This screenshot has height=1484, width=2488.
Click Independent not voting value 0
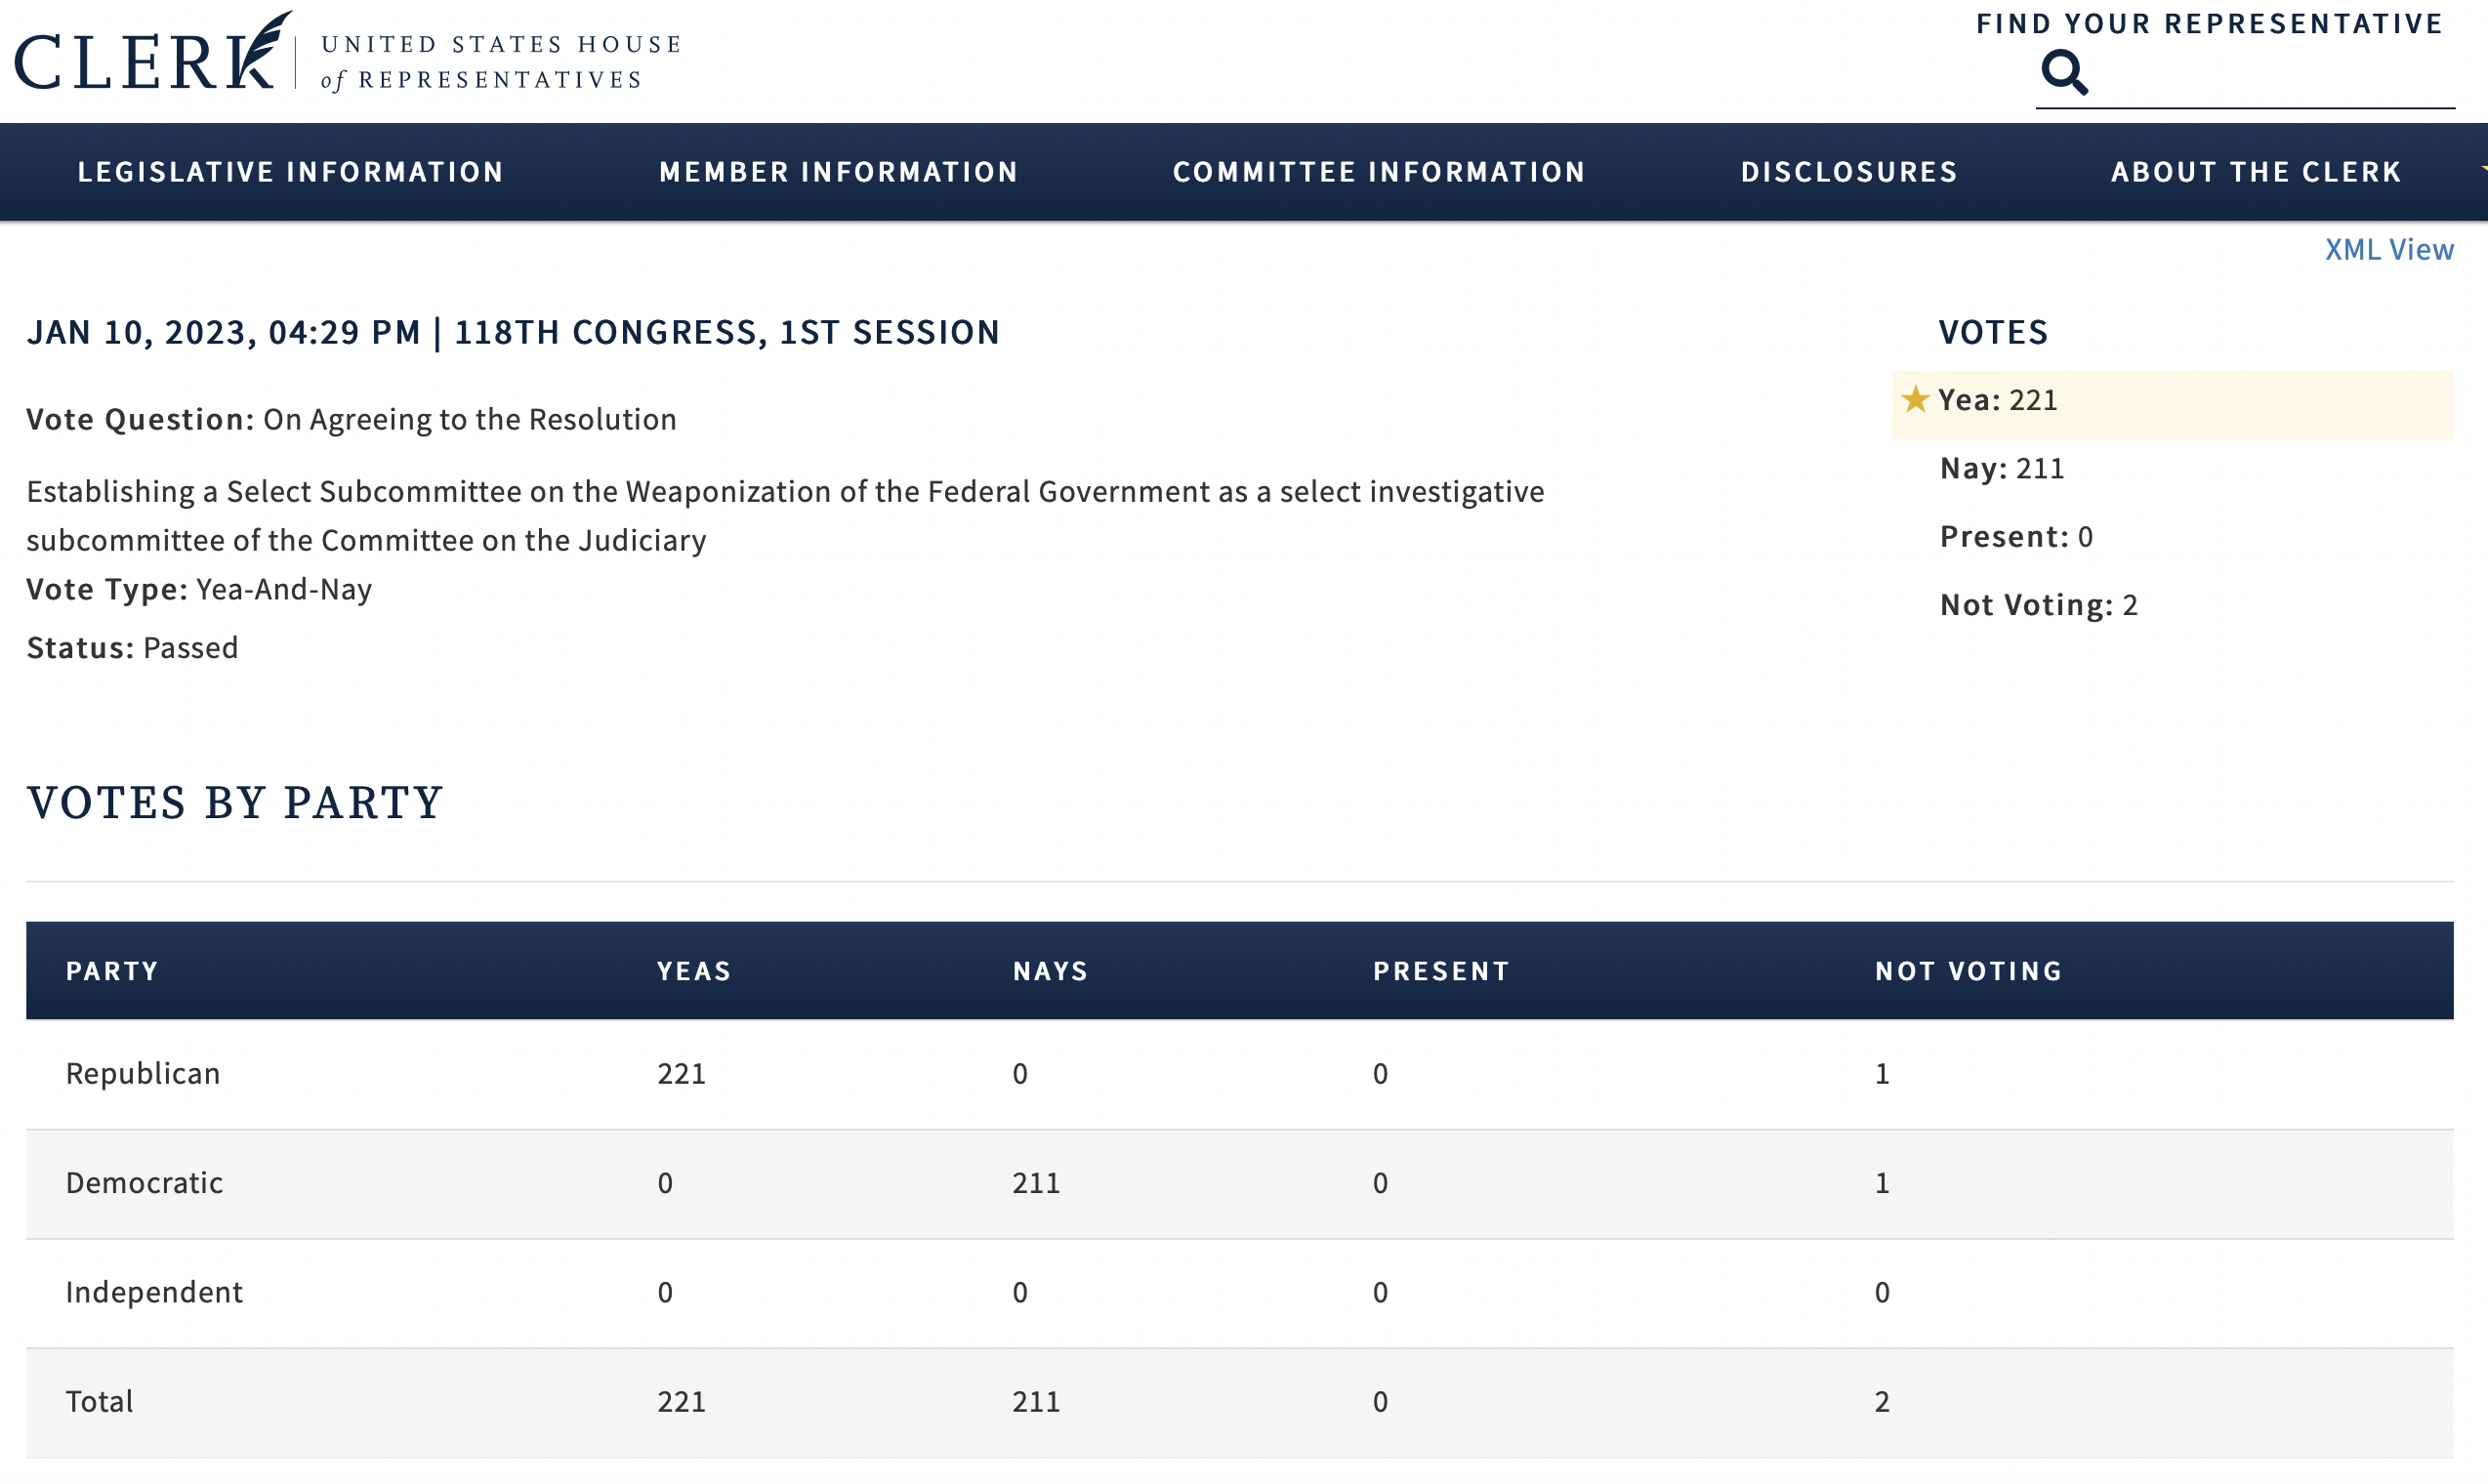(x=1882, y=1292)
